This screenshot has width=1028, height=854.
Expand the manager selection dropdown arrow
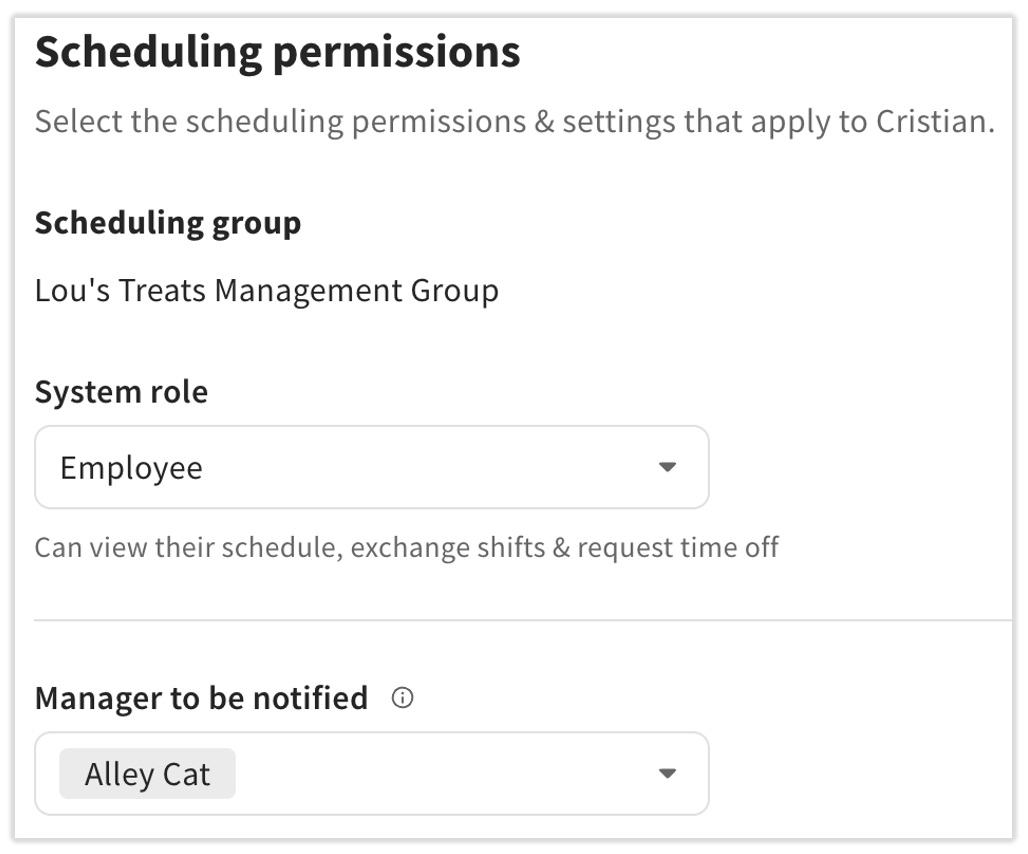pyautogui.click(x=667, y=773)
